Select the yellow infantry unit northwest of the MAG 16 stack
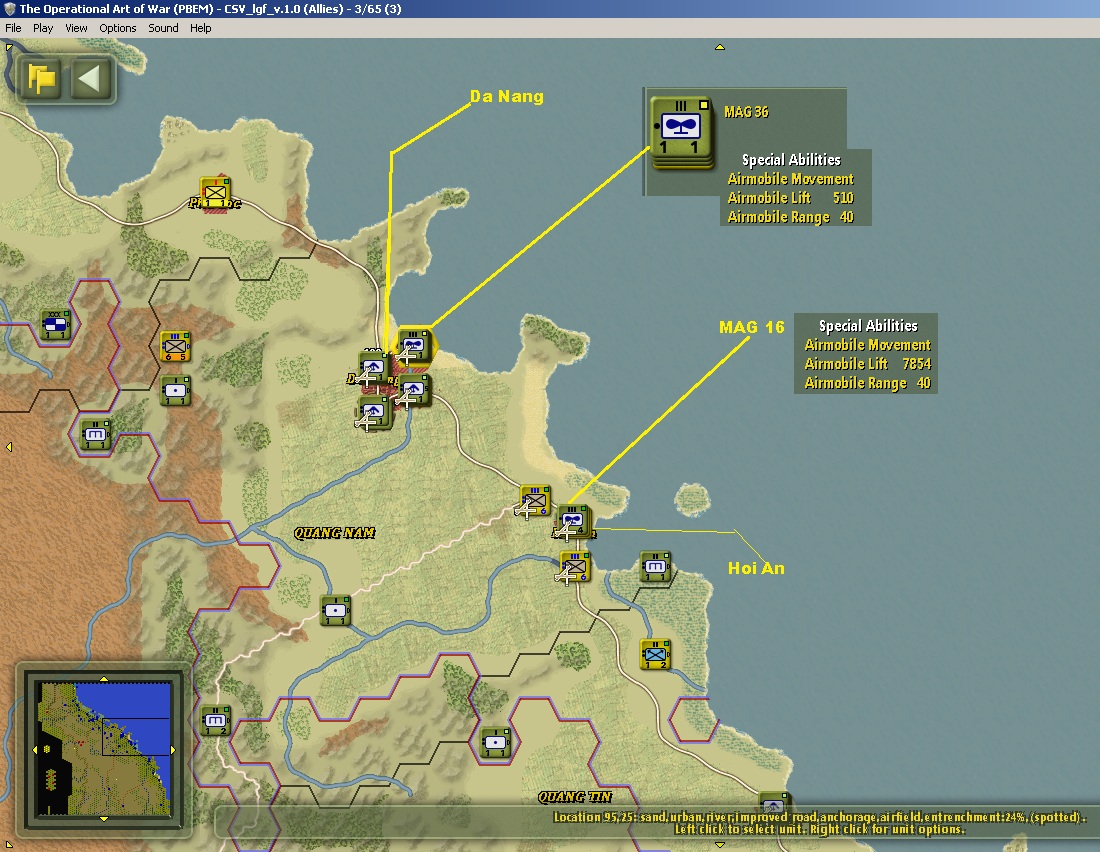Screen dimensions: 1100x852 tap(535, 501)
